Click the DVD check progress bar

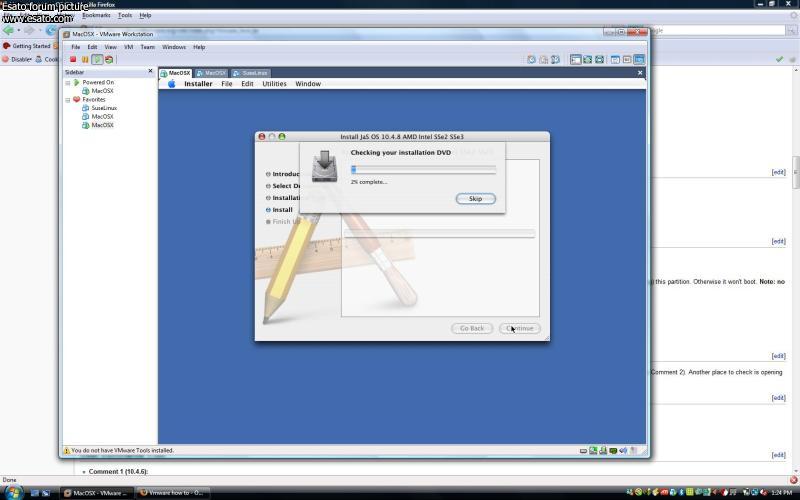pos(423,169)
